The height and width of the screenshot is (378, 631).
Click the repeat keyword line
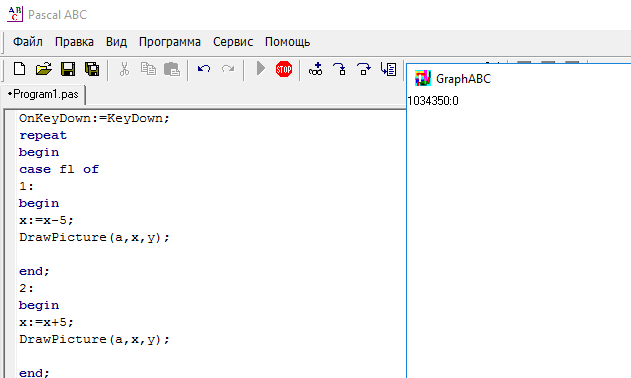click(x=43, y=136)
